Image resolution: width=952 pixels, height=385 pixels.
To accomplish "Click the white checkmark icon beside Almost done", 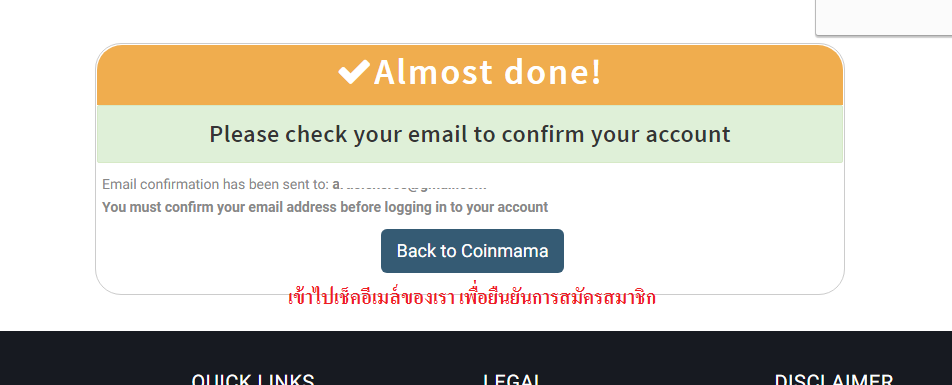I will coord(354,72).
